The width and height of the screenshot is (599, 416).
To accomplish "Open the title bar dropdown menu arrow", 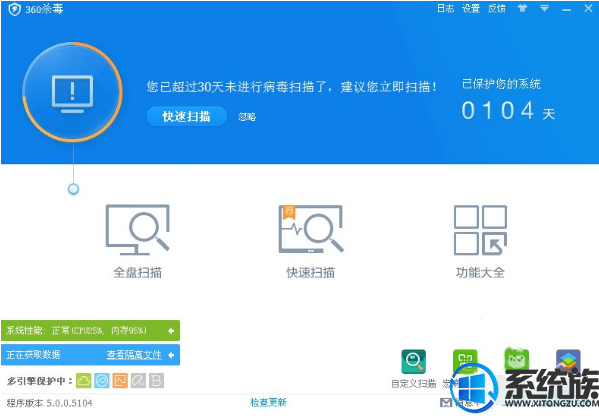I will point(544,8).
